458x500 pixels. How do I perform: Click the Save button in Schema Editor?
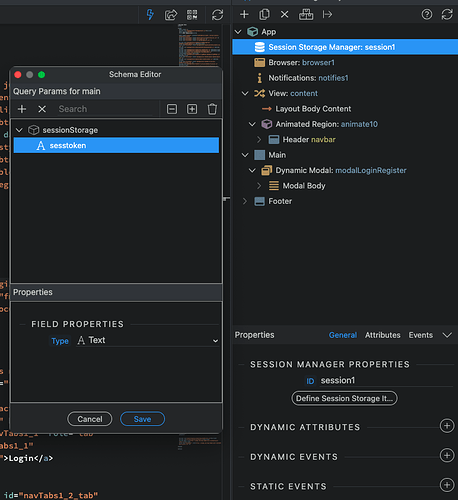point(142,419)
